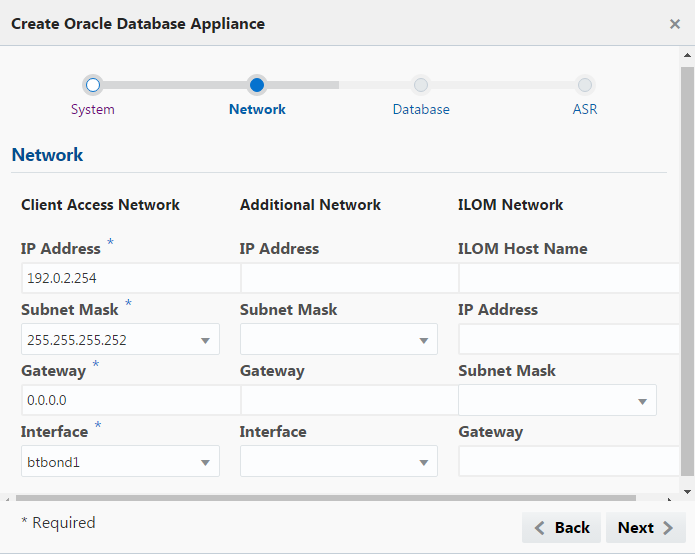Click the ASR step label
Screen dimensions: 695x554
[585, 109]
